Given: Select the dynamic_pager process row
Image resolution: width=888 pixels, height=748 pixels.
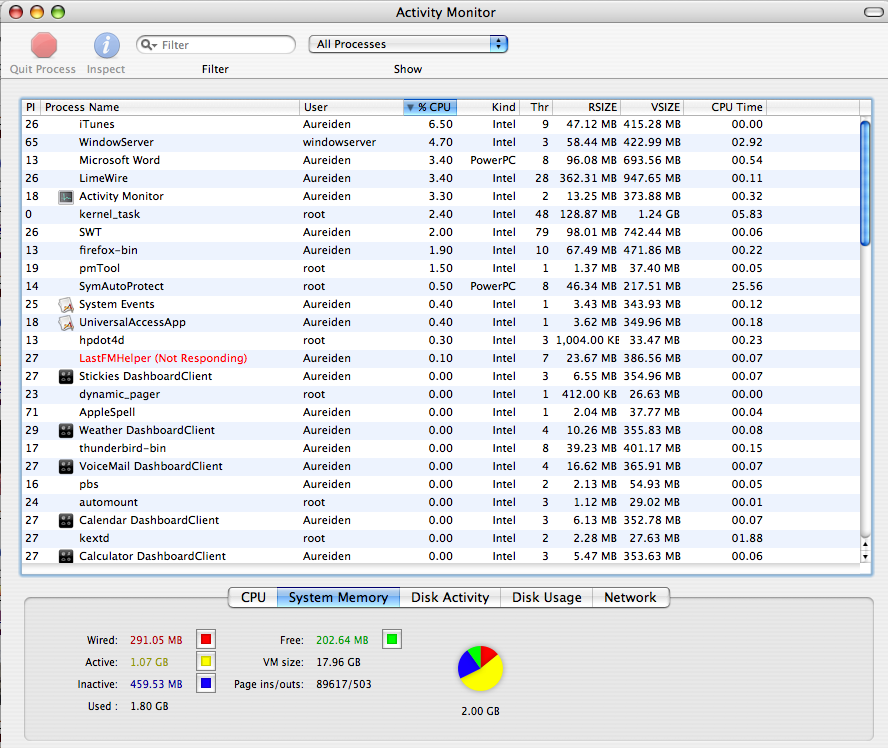Looking at the screenshot, I should (441, 394).
